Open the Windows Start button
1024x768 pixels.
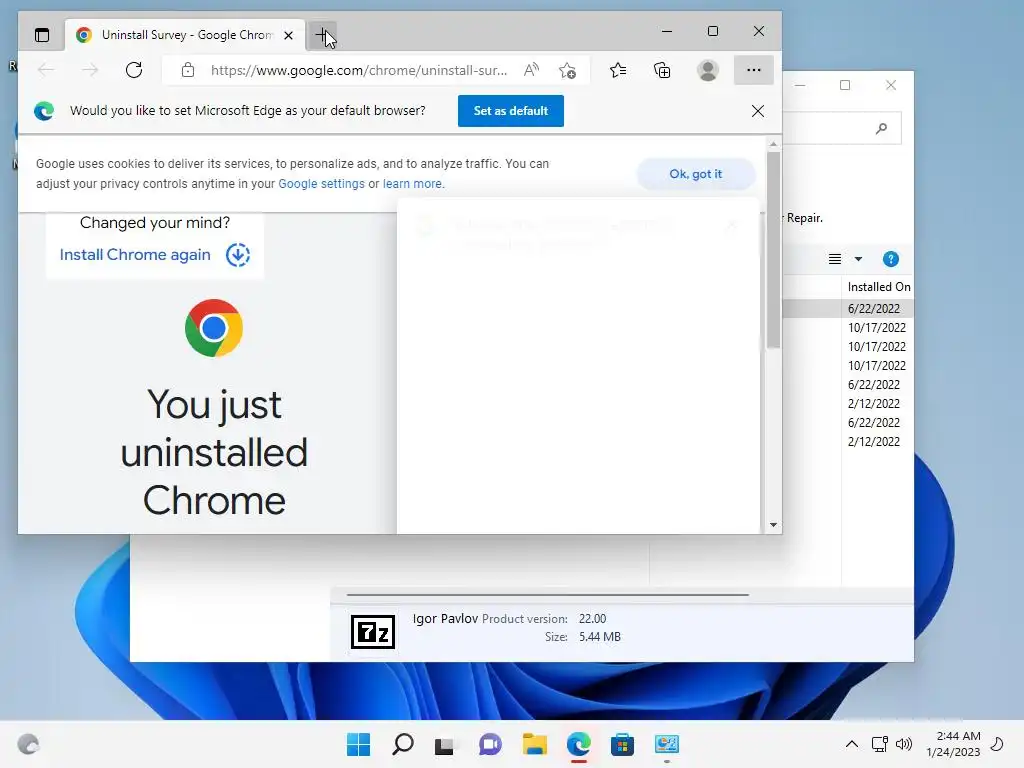click(x=359, y=744)
